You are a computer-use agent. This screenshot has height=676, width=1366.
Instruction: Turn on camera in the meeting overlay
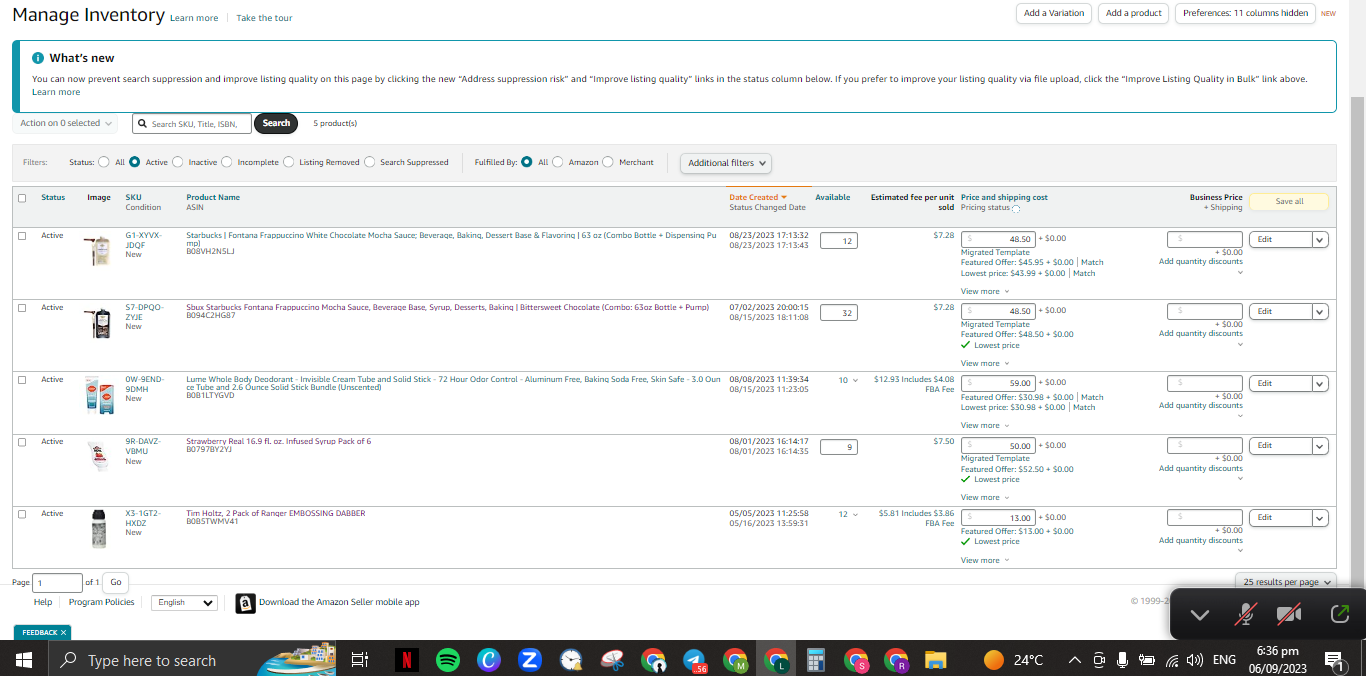(x=1289, y=614)
